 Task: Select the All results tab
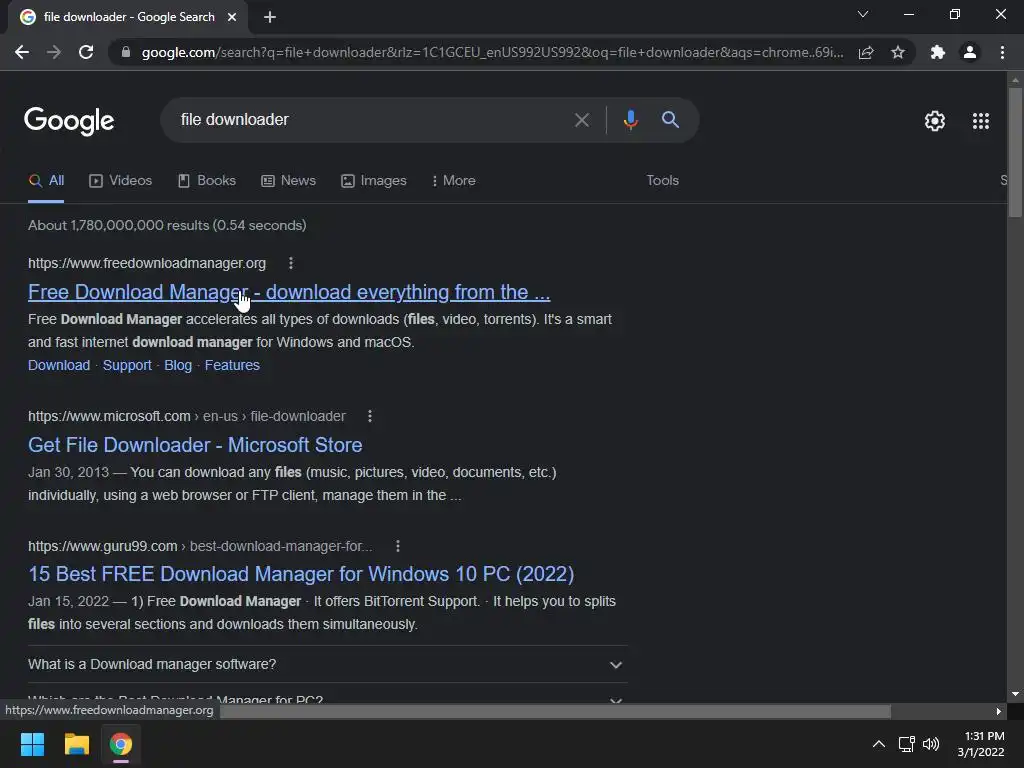coord(46,181)
